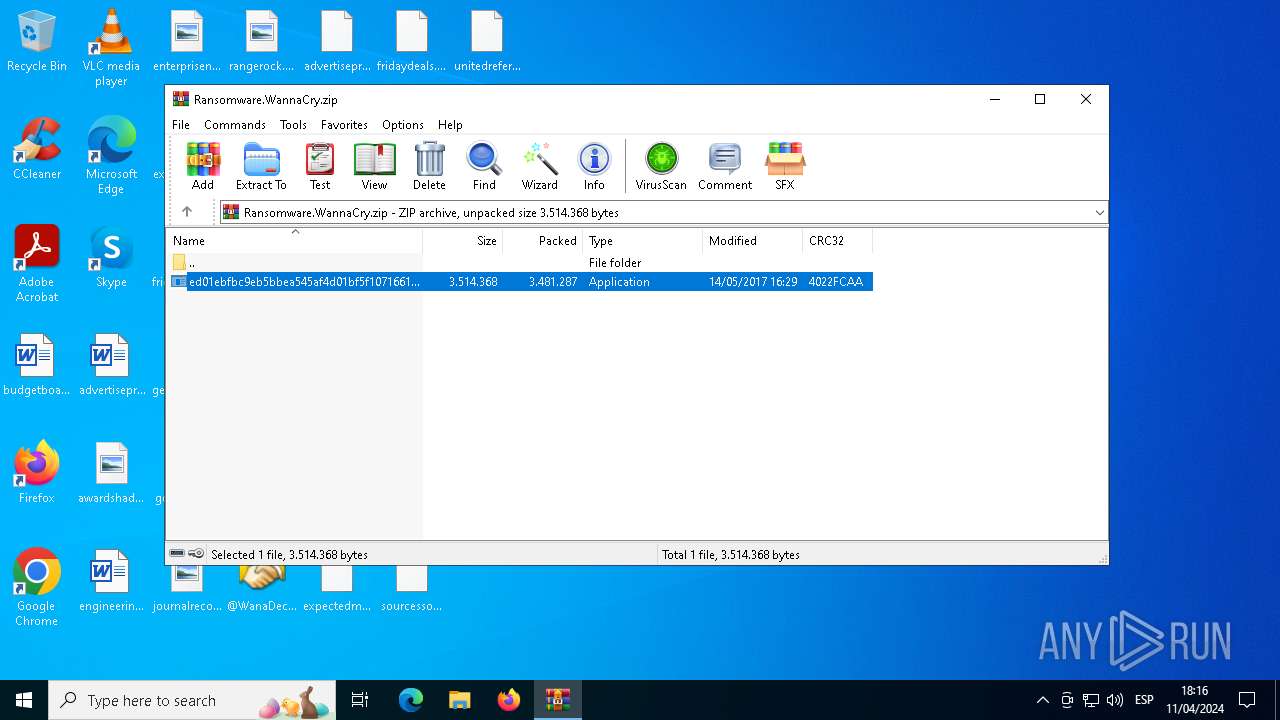Viewport: 1280px width, 720px height.
Task: Open the @WanaDec desktop icon
Action: (x=262, y=588)
